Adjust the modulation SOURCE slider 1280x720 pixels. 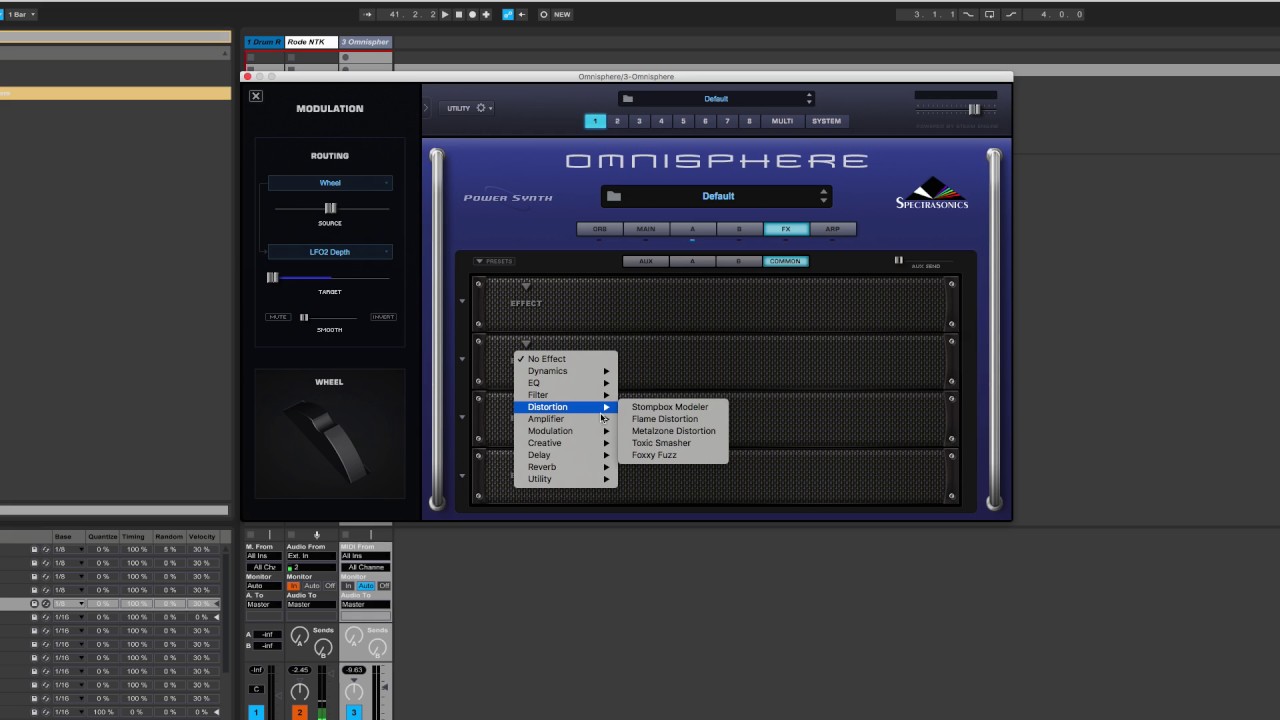(330, 208)
